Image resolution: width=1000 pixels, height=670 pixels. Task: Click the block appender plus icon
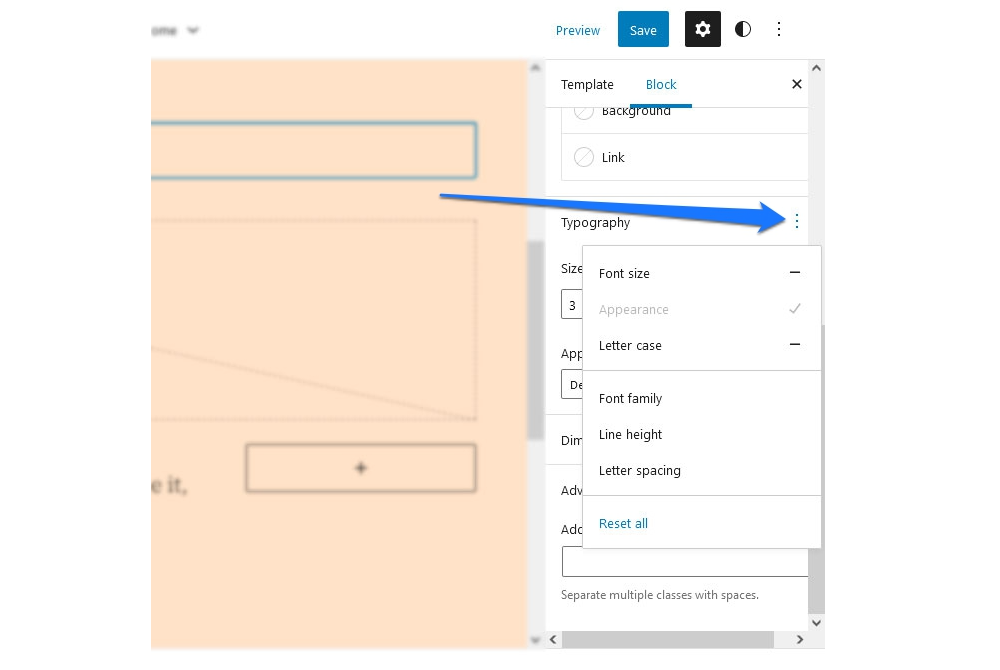tap(360, 467)
